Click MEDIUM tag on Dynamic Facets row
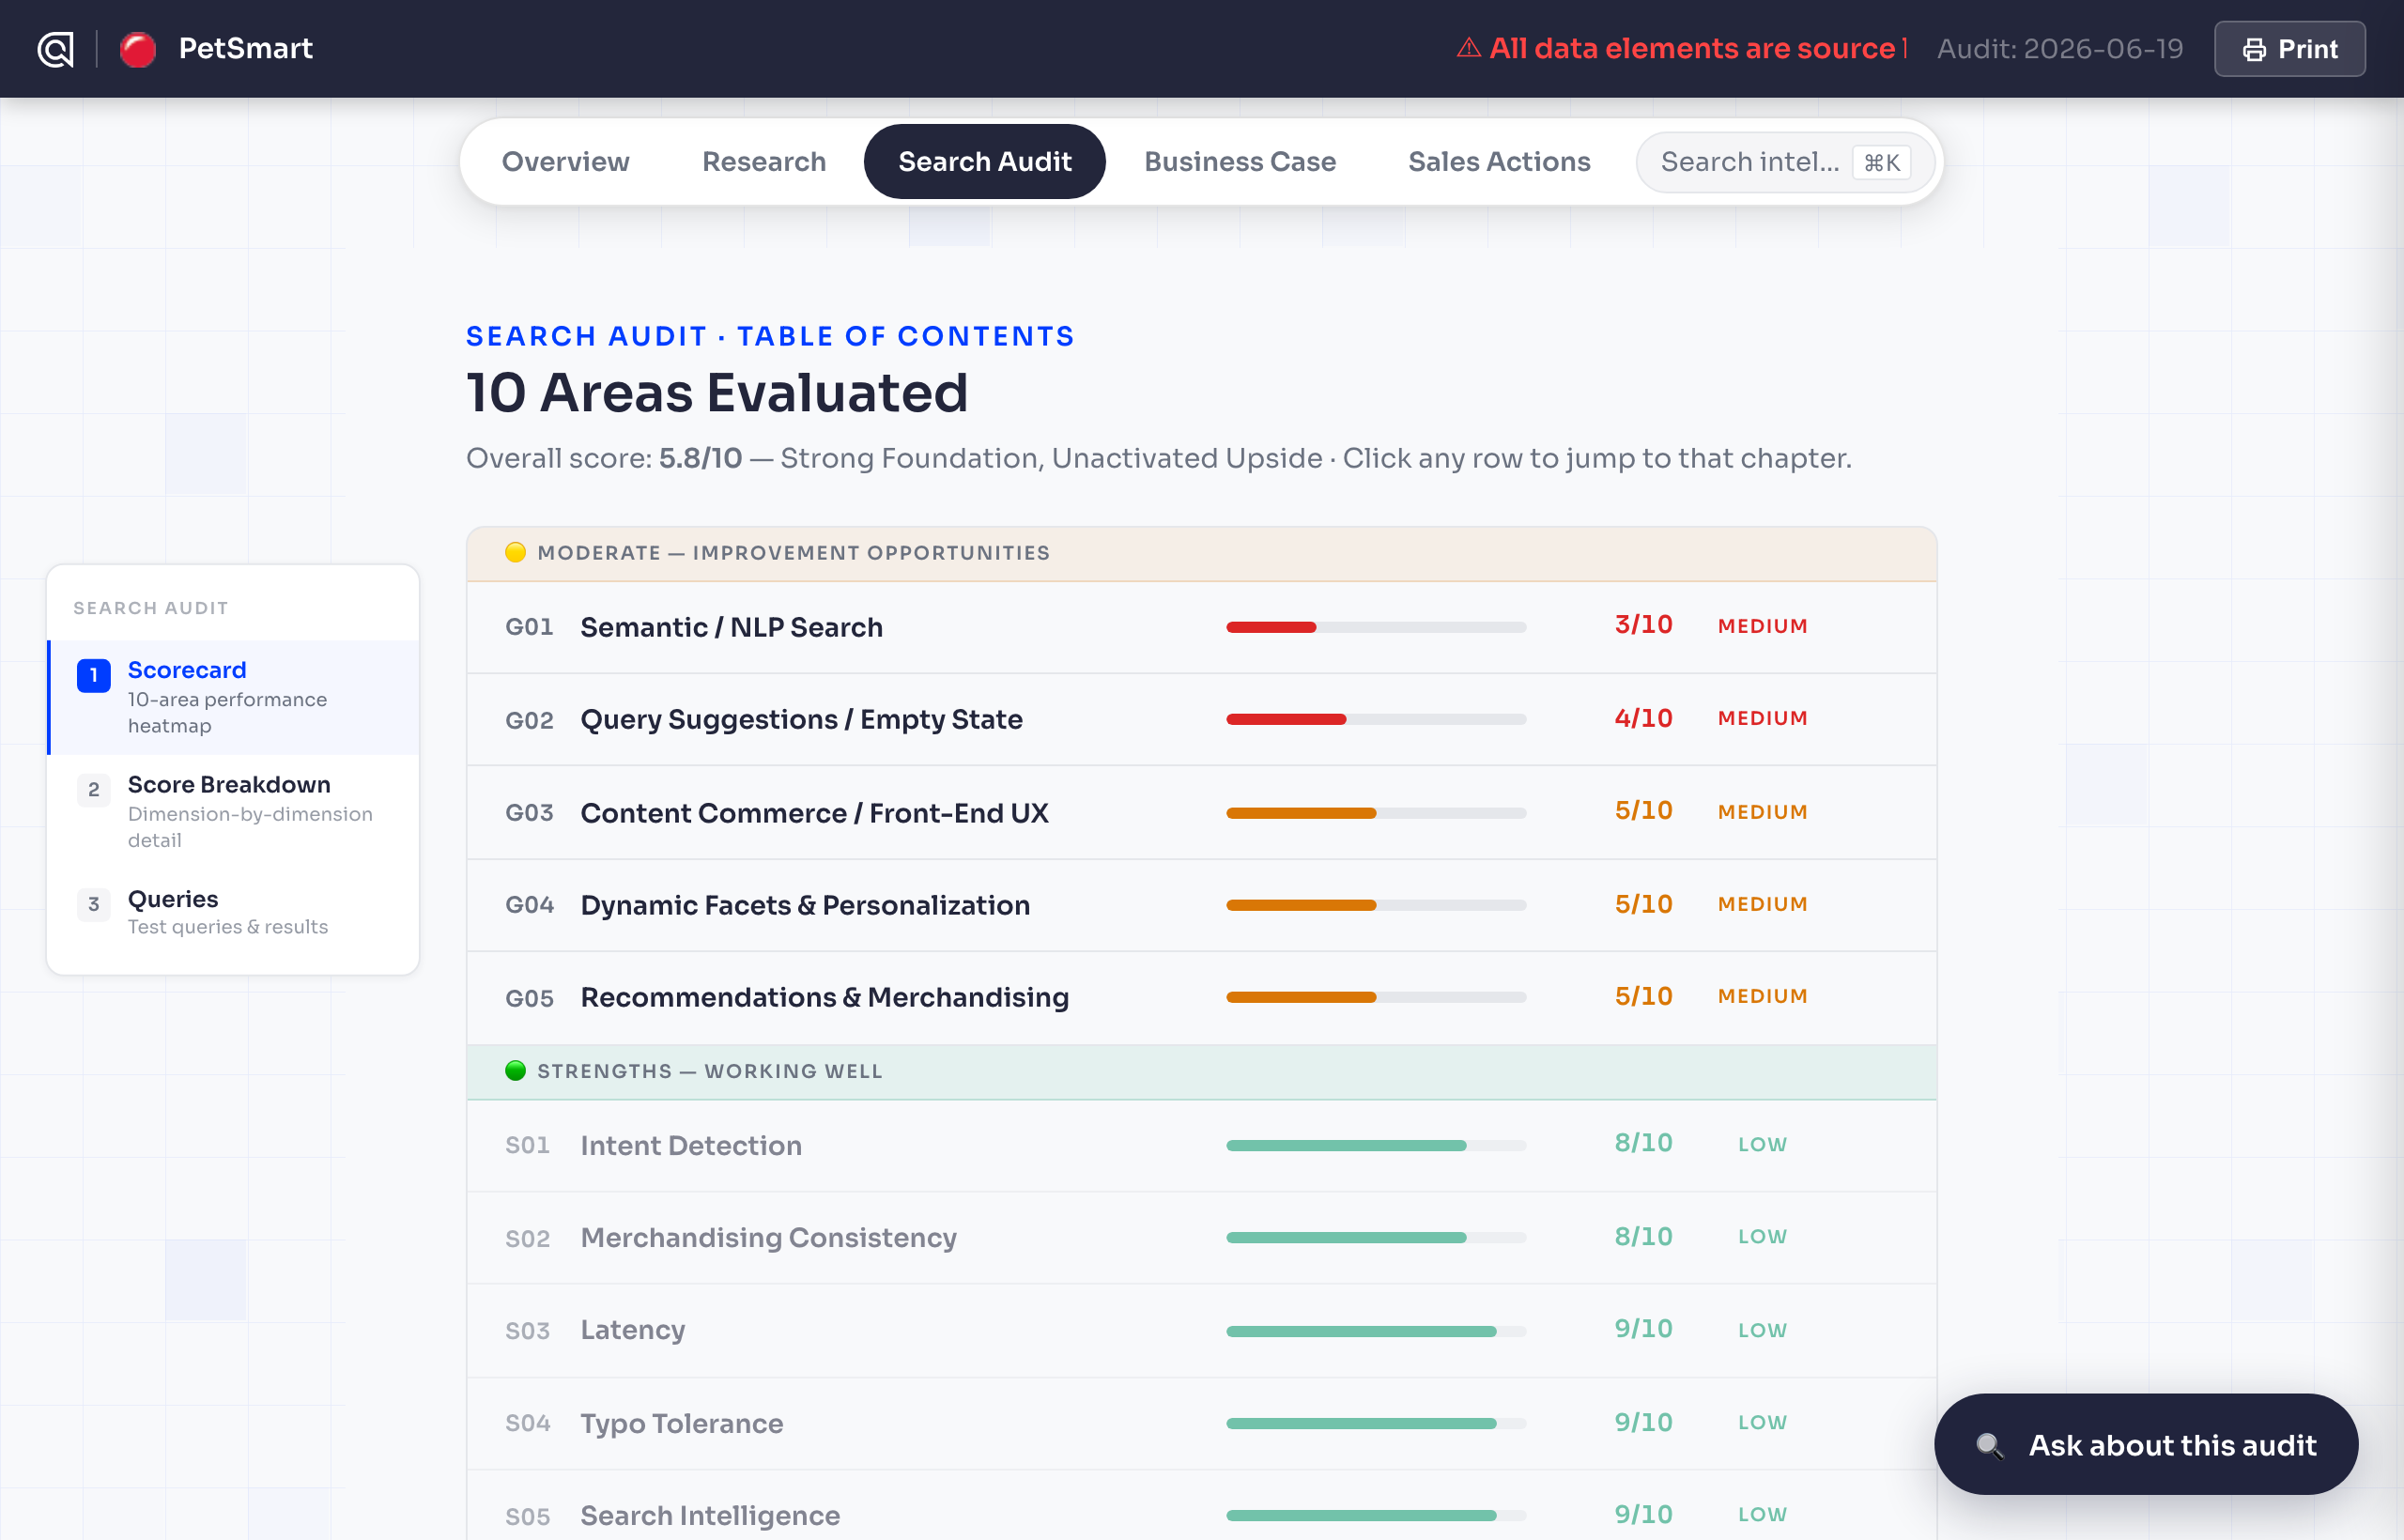Screen dimensions: 2404x1540 (1762, 904)
